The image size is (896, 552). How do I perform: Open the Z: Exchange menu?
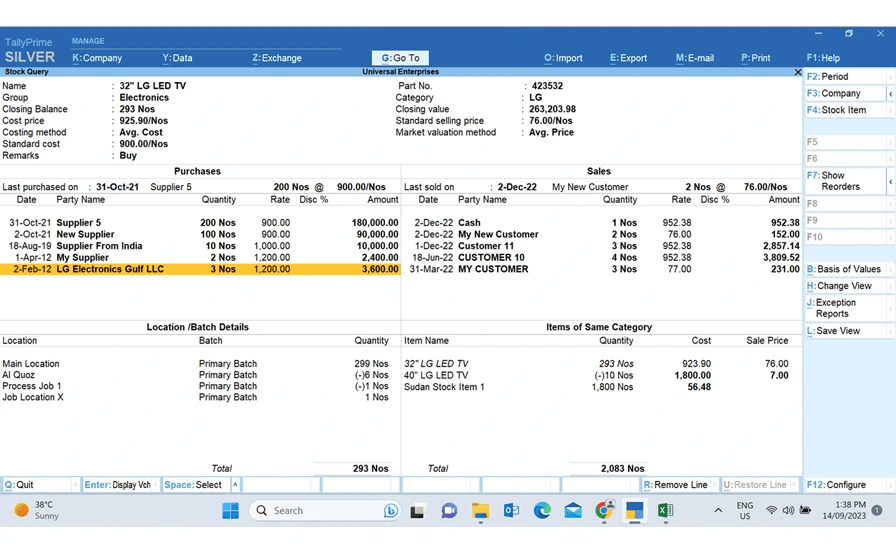[277, 58]
